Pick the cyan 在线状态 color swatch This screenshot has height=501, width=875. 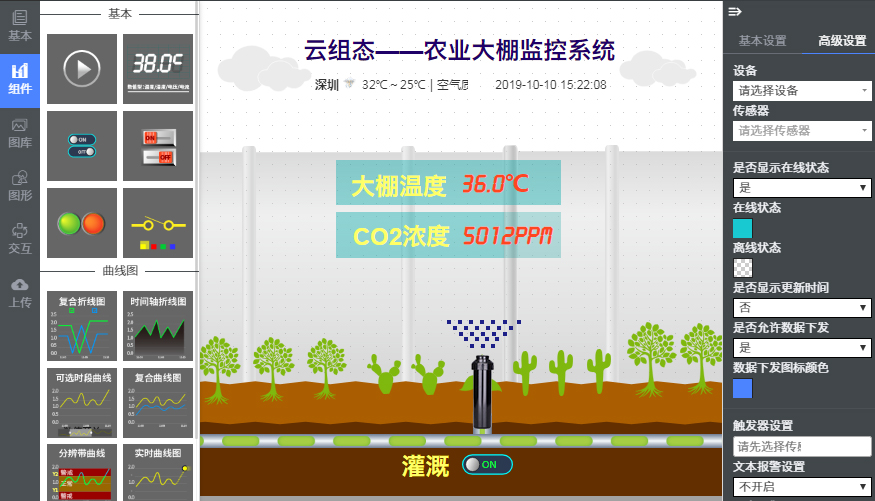(x=743, y=228)
